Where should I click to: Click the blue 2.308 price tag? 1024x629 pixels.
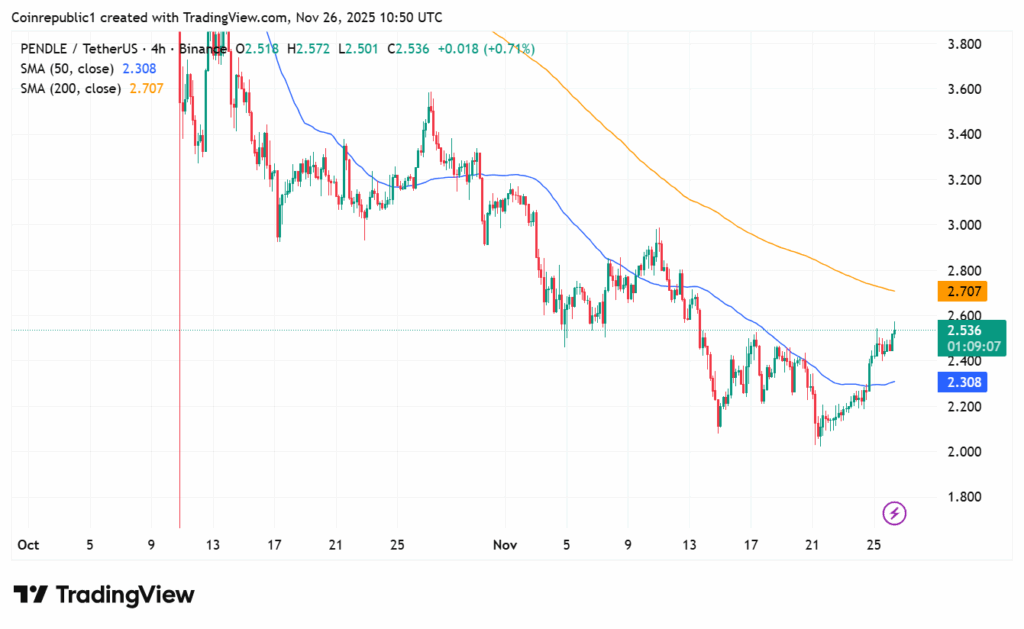point(961,382)
